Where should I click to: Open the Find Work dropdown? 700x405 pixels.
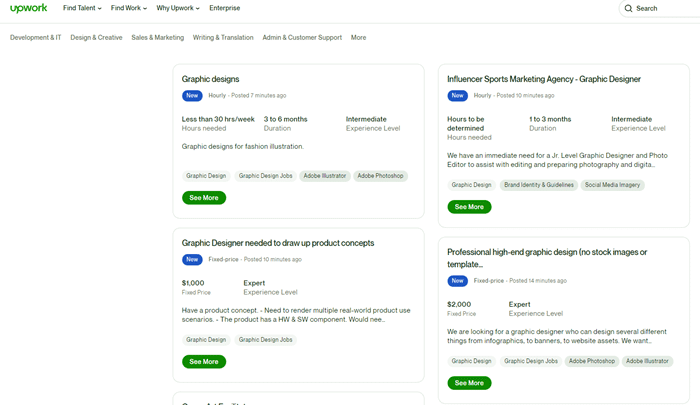pyautogui.click(x=129, y=8)
